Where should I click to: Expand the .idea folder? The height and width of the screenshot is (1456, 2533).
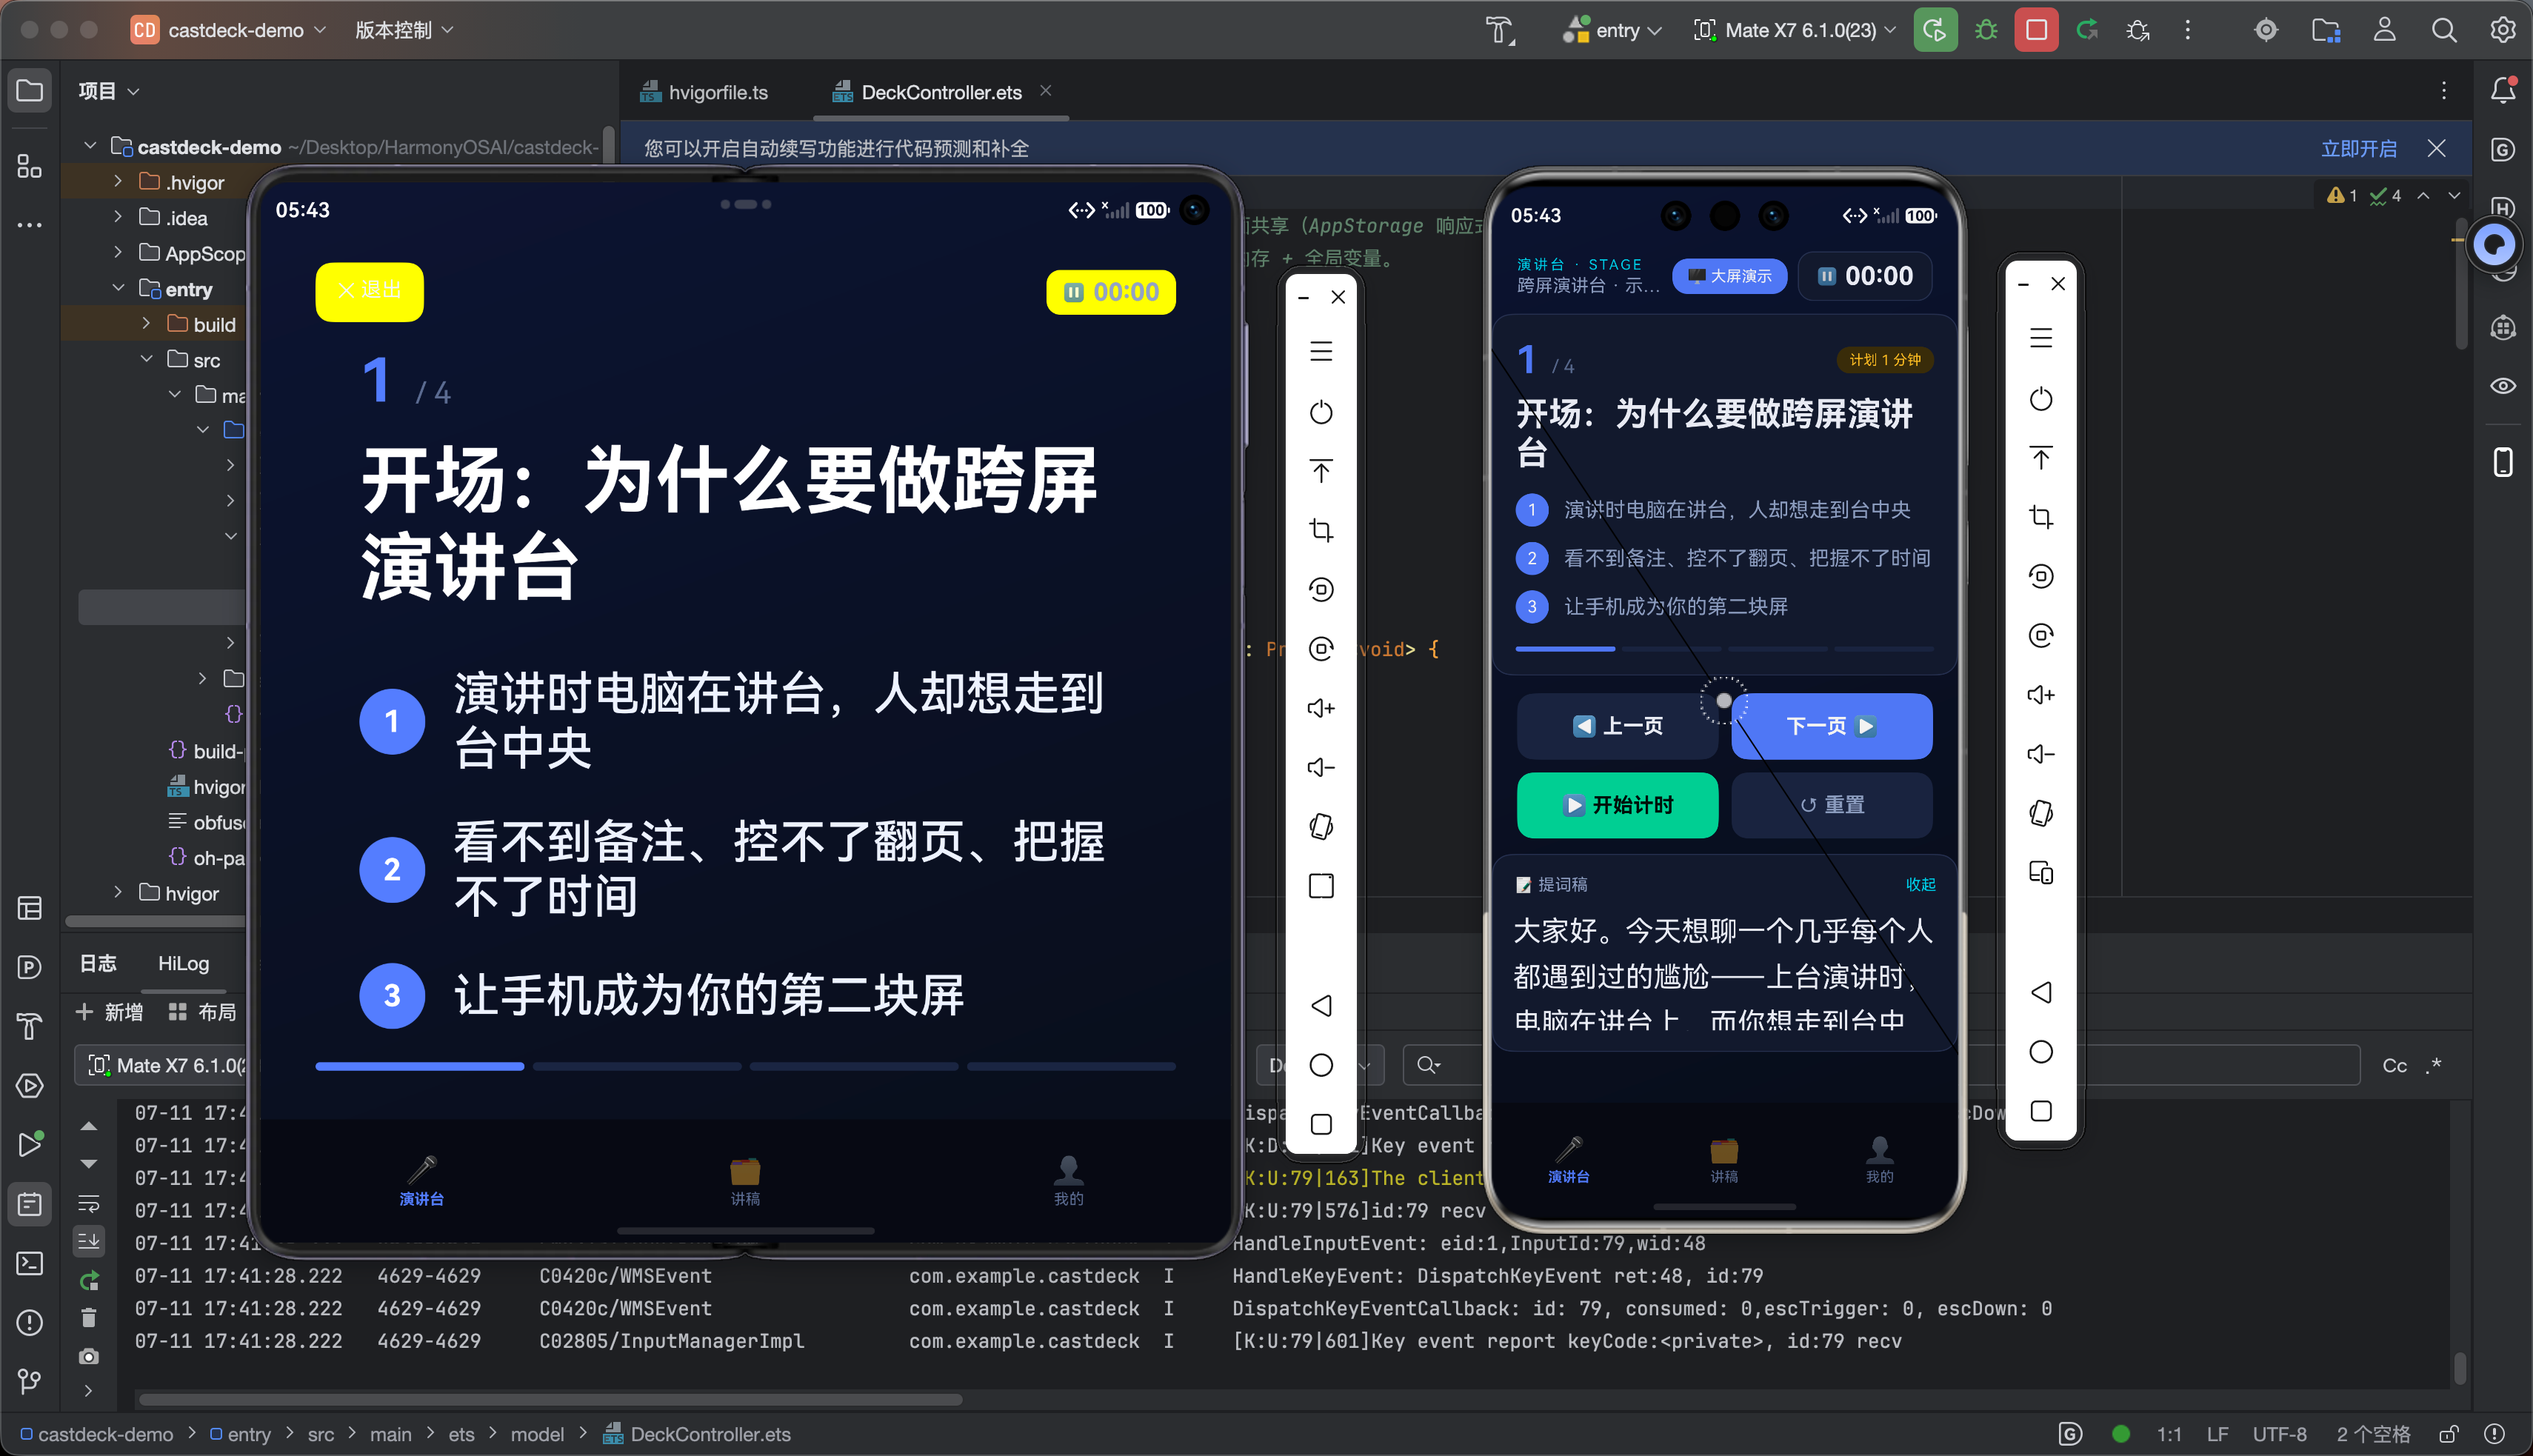coord(118,217)
